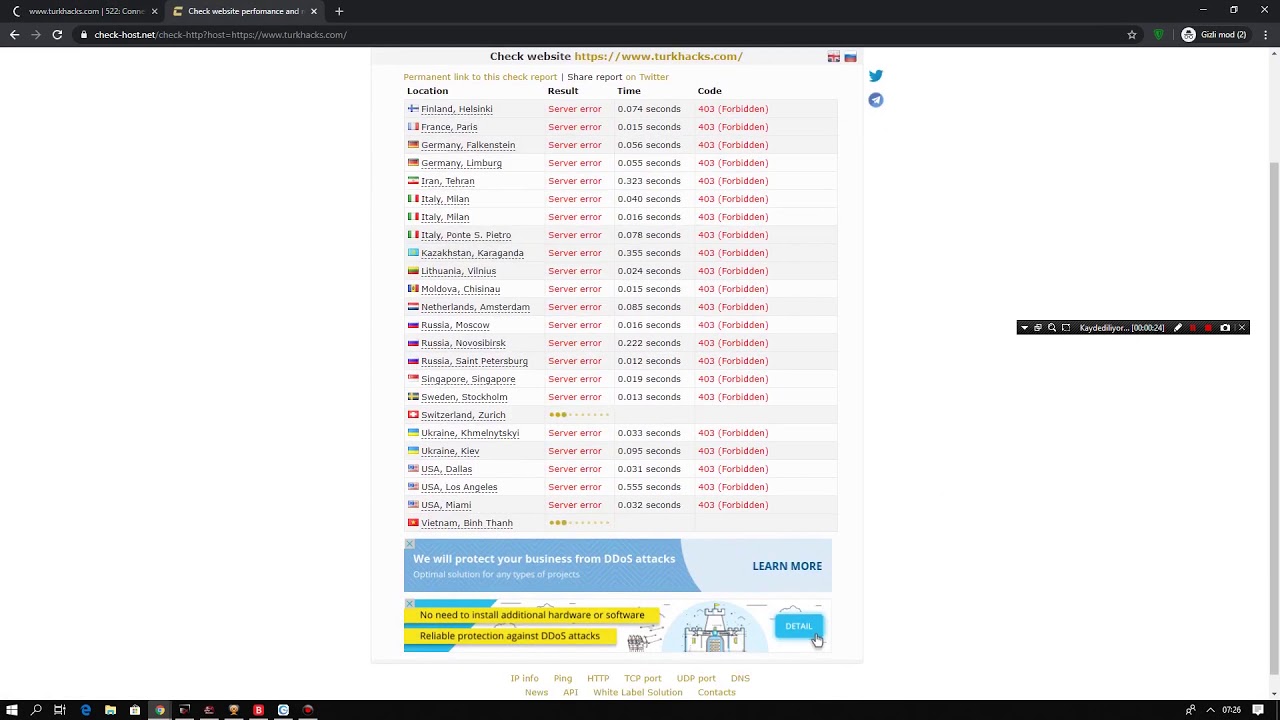Close the Check website performance tab
The width and height of the screenshot is (1280, 720).
tap(314, 11)
